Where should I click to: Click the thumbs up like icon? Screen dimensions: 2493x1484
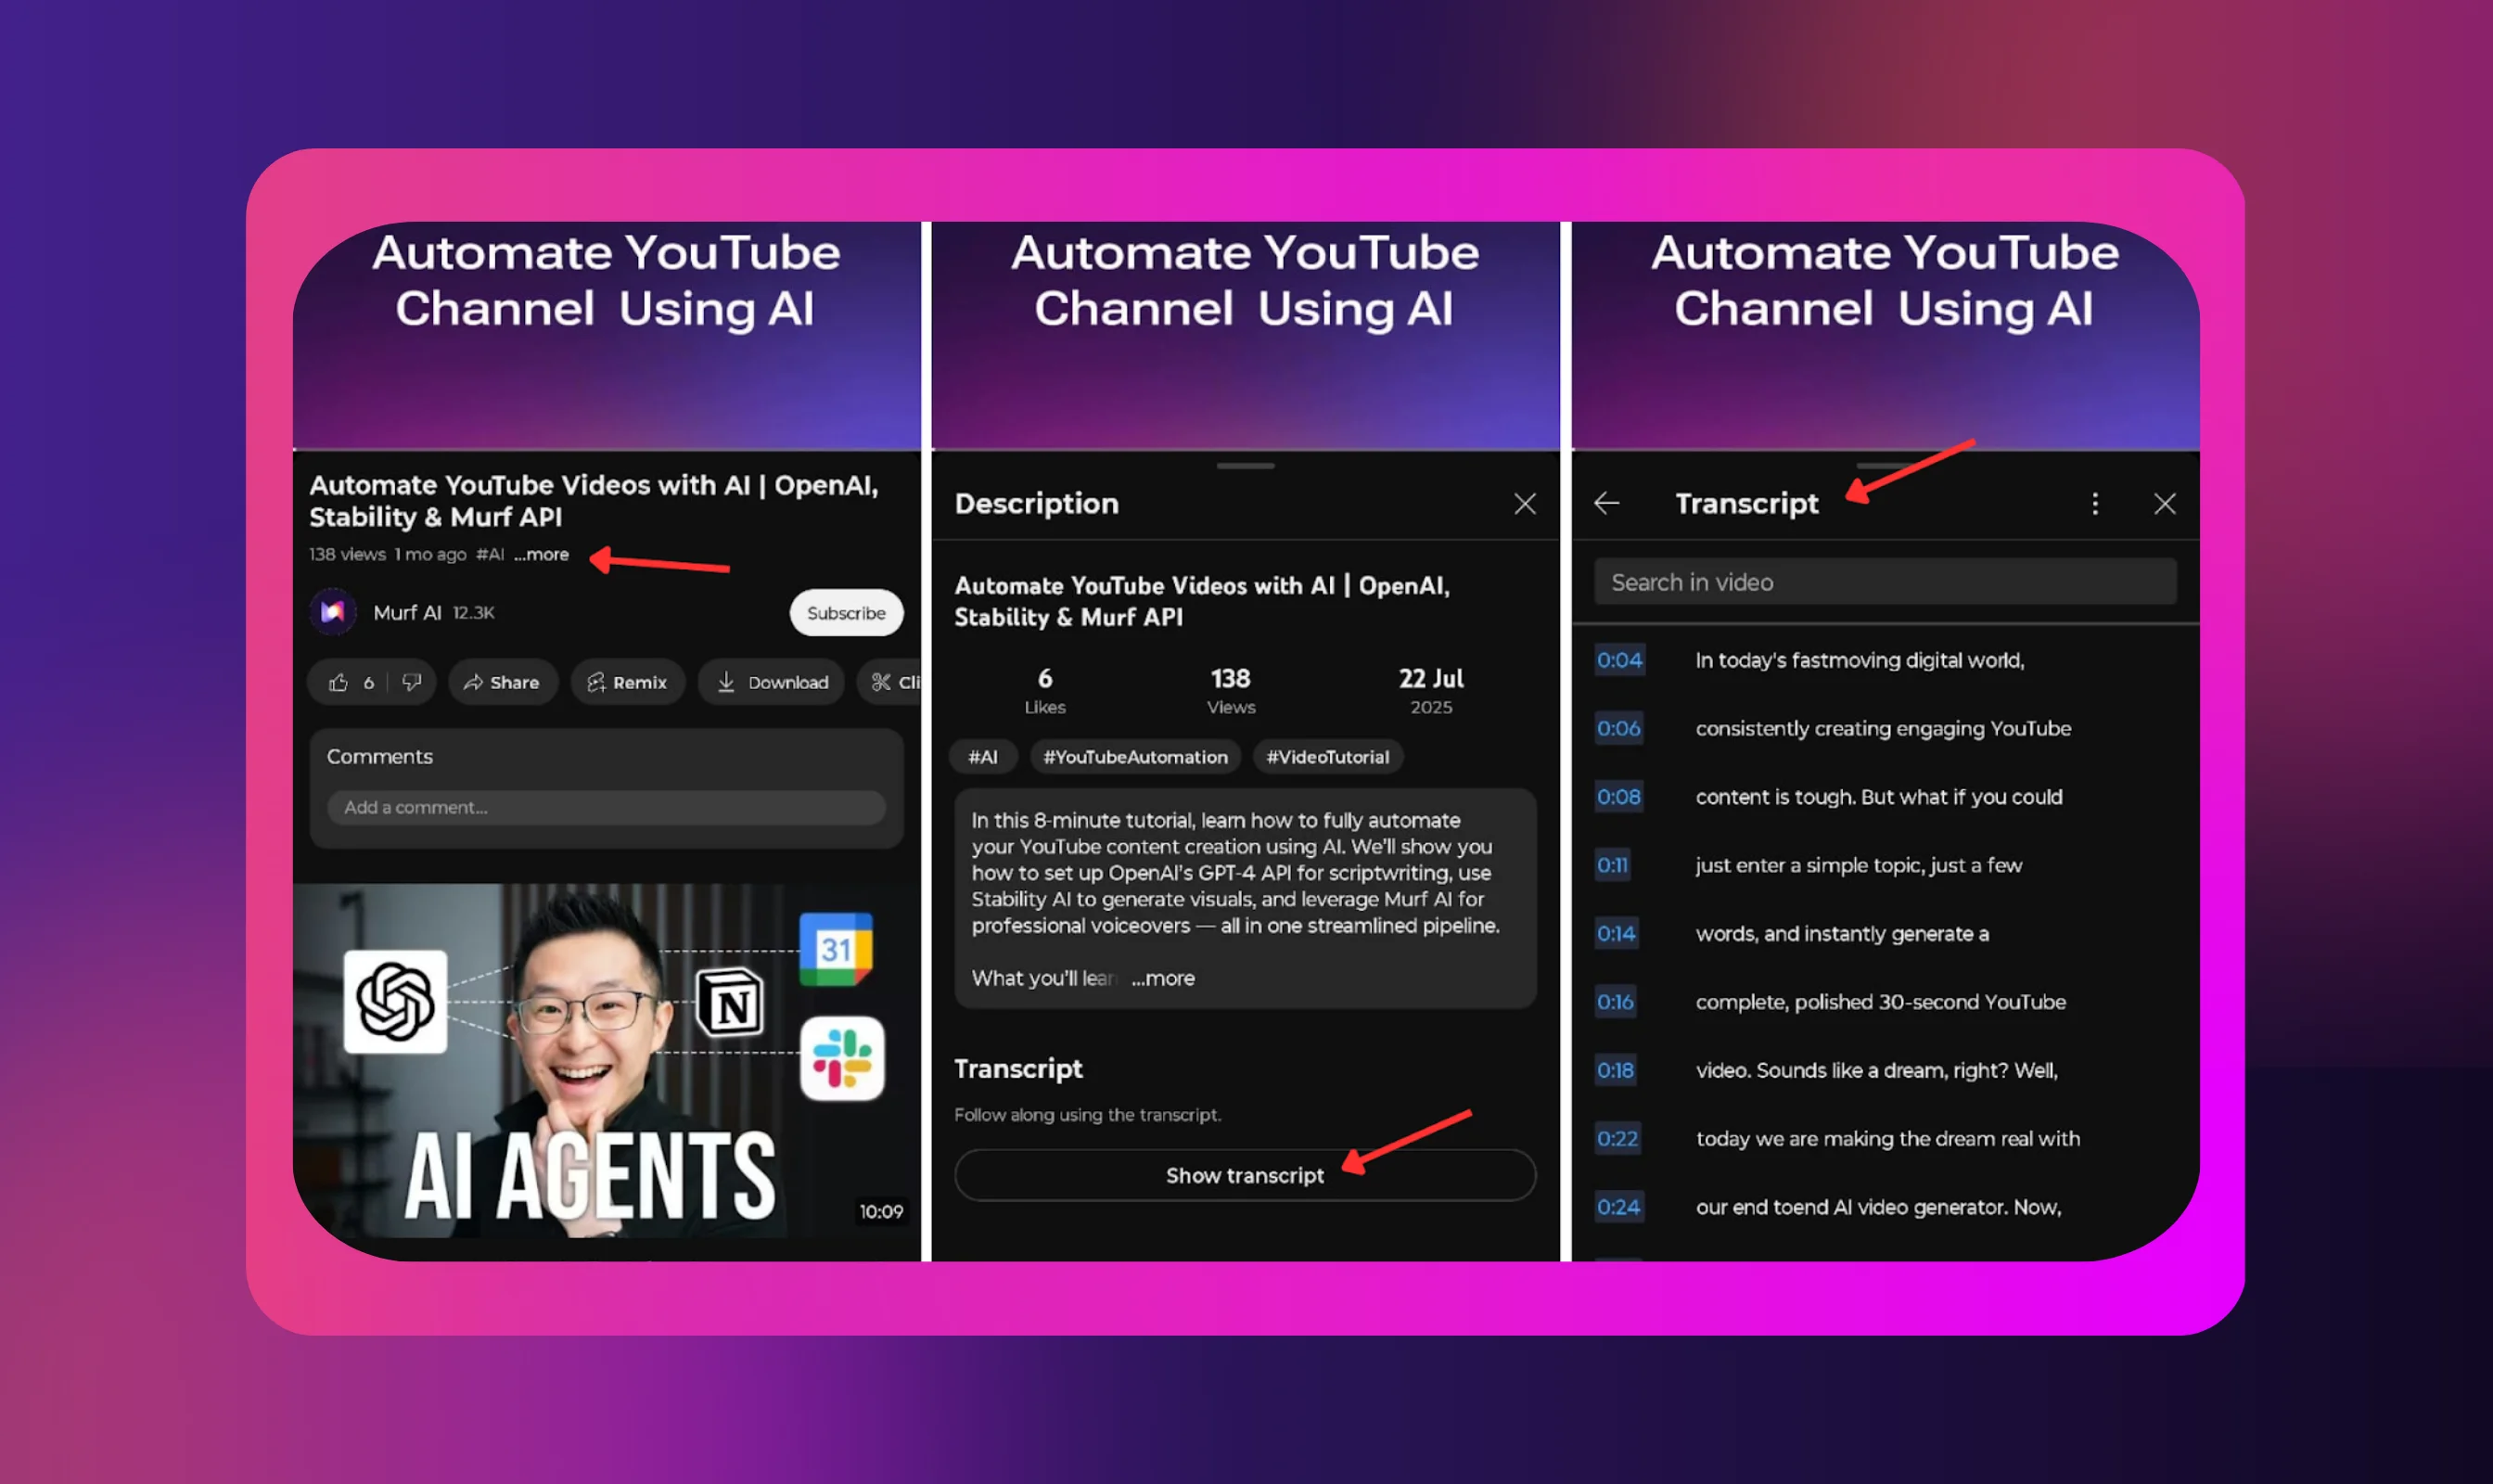[339, 683]
